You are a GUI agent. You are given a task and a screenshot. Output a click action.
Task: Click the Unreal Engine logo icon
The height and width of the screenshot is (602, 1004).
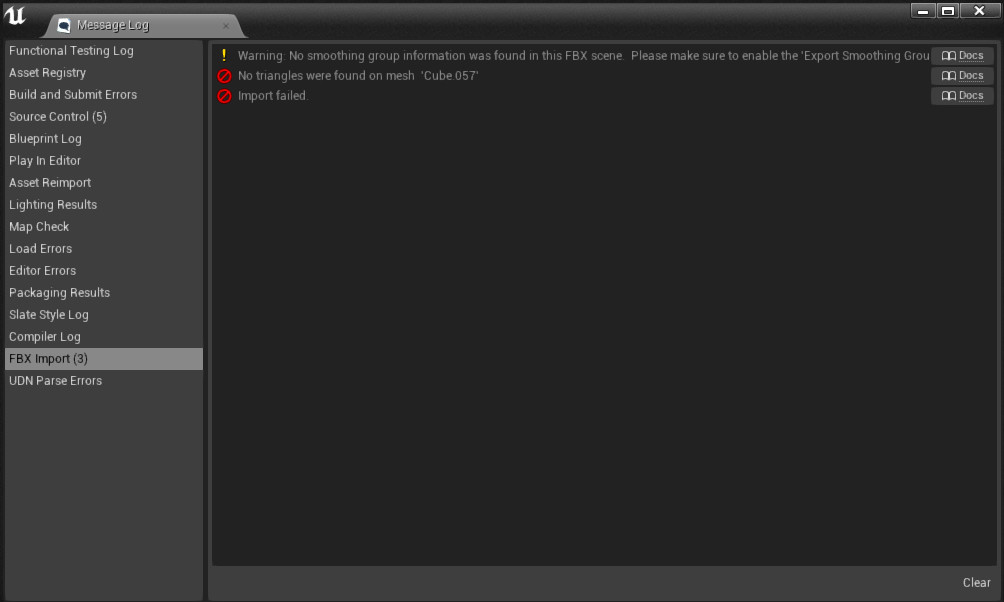tap(15, 15)
